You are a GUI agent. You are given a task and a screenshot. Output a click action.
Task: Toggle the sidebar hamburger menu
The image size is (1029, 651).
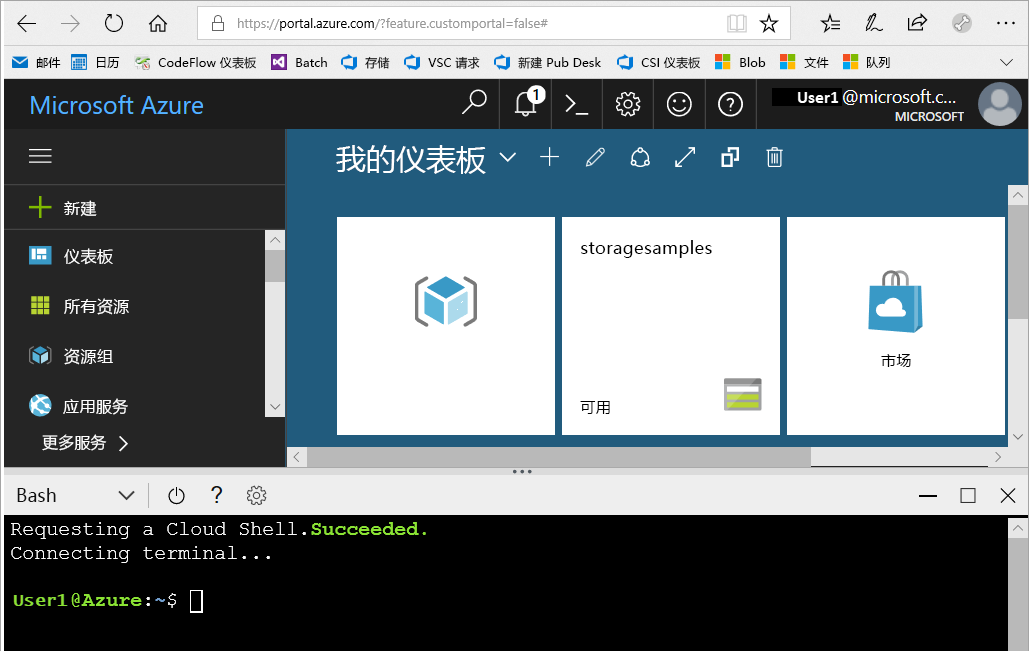pos(40,156)
